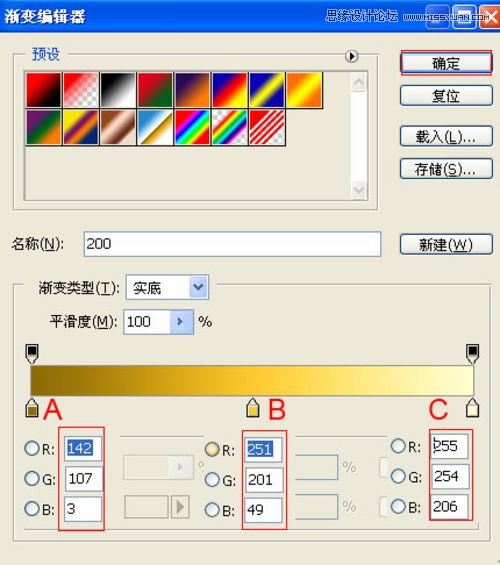
Task: Click the presets list scroll-down arrow
Action: [x=359, y=189]
